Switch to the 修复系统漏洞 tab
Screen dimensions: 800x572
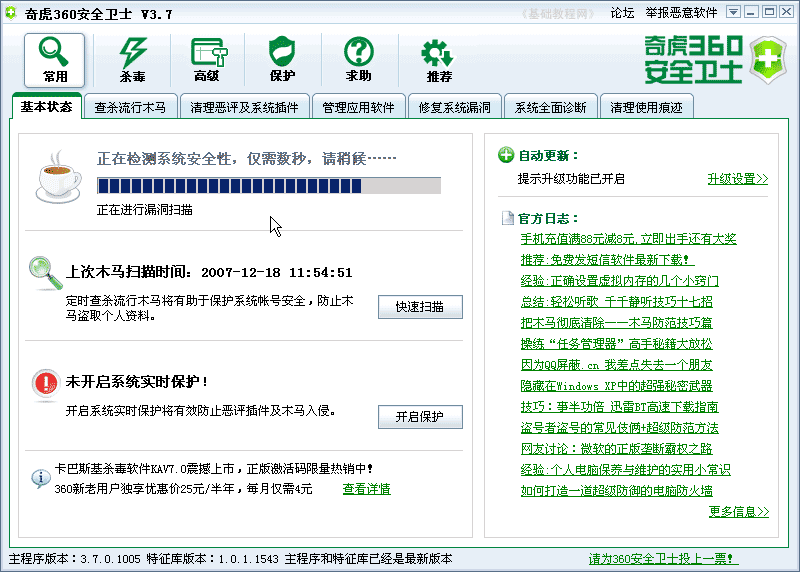click(455, 107)
